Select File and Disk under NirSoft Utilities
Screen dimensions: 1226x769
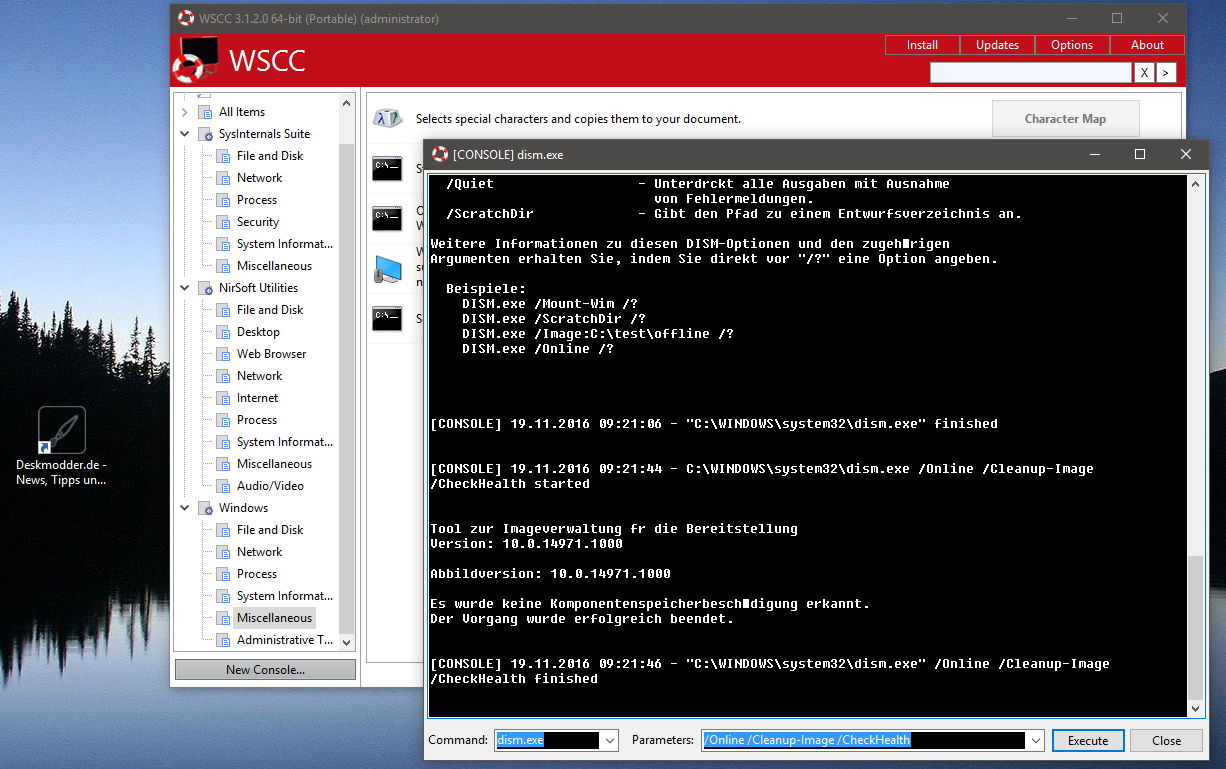[x=270, y=310]
